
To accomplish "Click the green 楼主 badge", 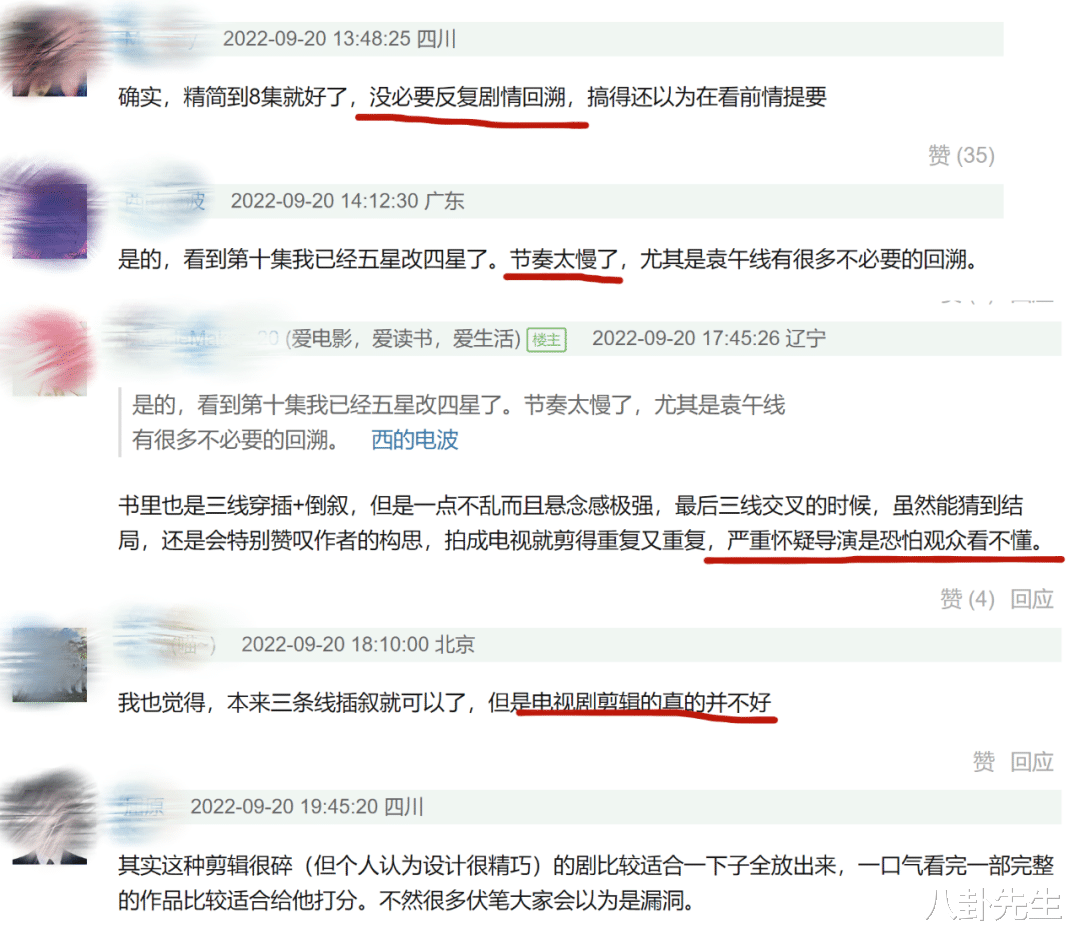I will pyautogui.click(x=546, y=340).
